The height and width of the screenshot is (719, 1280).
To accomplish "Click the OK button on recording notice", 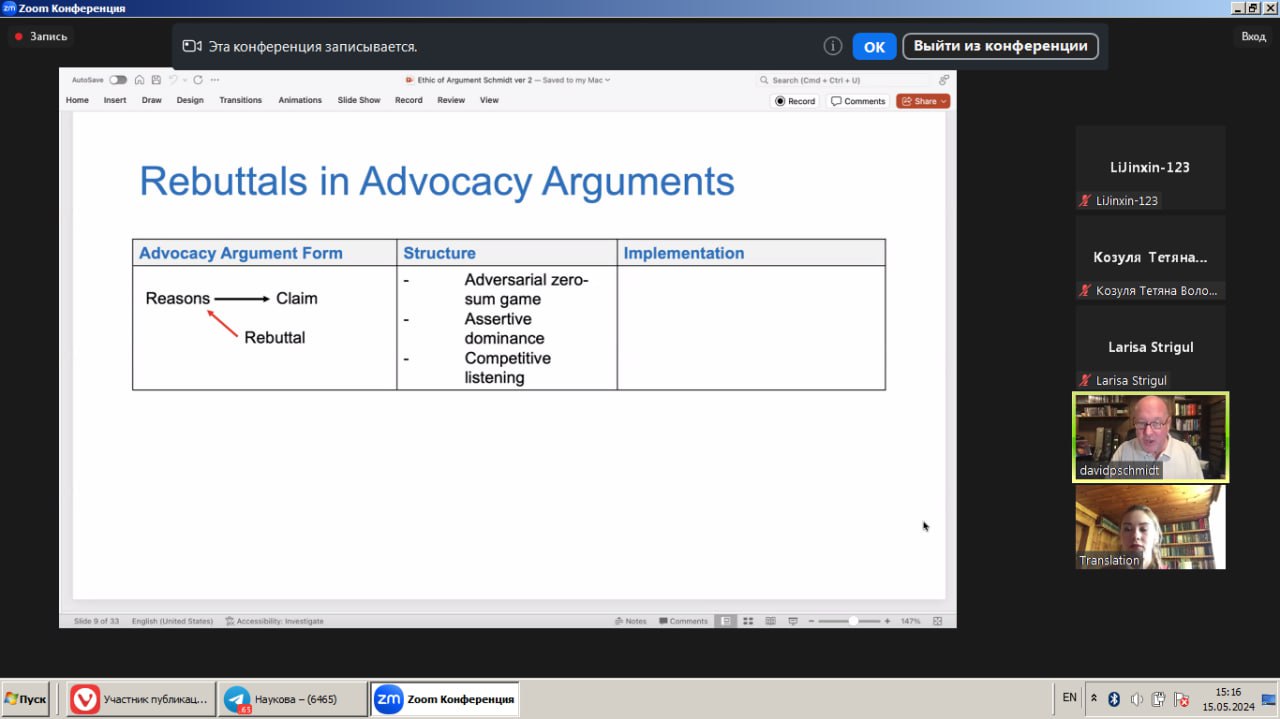I will (x=874, y=47).
